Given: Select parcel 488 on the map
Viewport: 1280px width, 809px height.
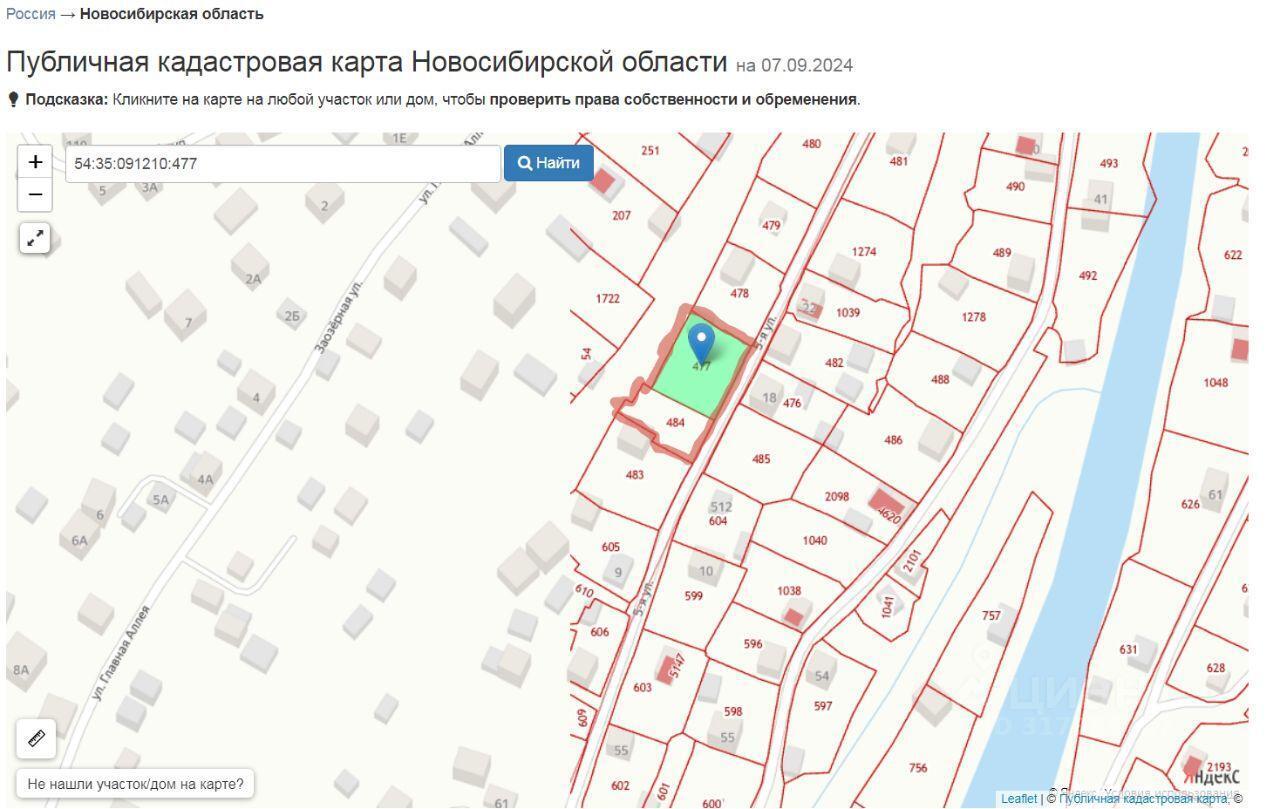Looking at the screenshot, I should click(940, 380).
